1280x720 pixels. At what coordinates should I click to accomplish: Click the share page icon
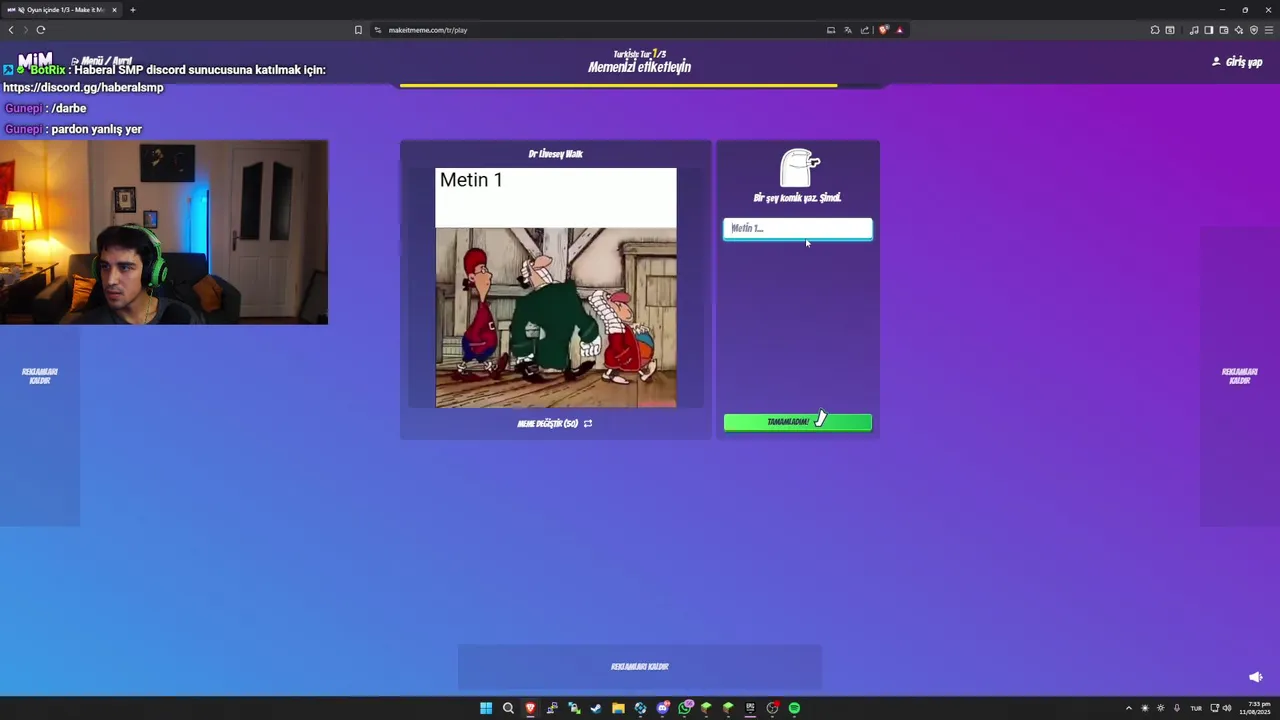[x=865, y=30]
